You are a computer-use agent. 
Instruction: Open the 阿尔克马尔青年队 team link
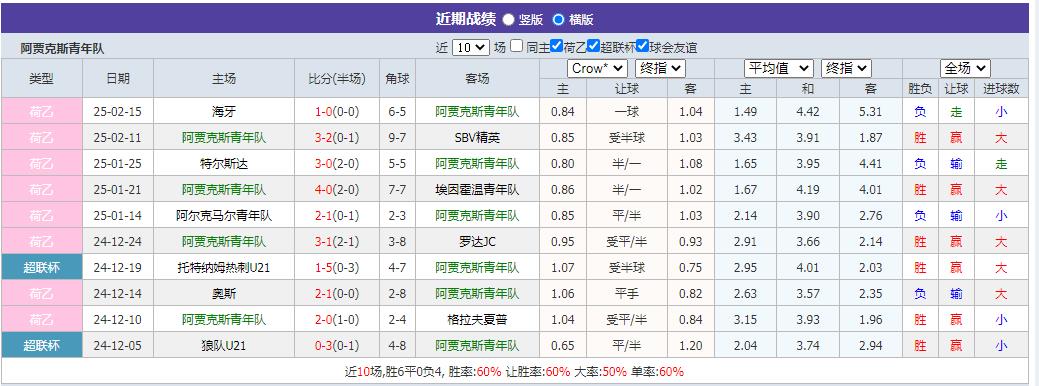(x=224, y=216)
